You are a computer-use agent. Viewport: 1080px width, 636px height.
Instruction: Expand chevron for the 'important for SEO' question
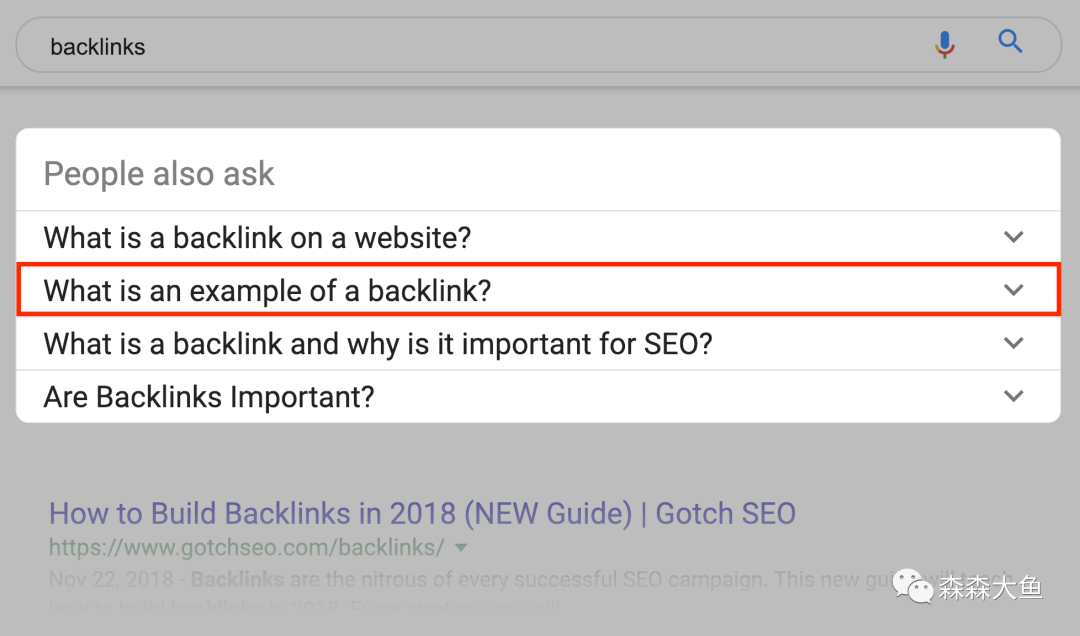(1014, 343)
